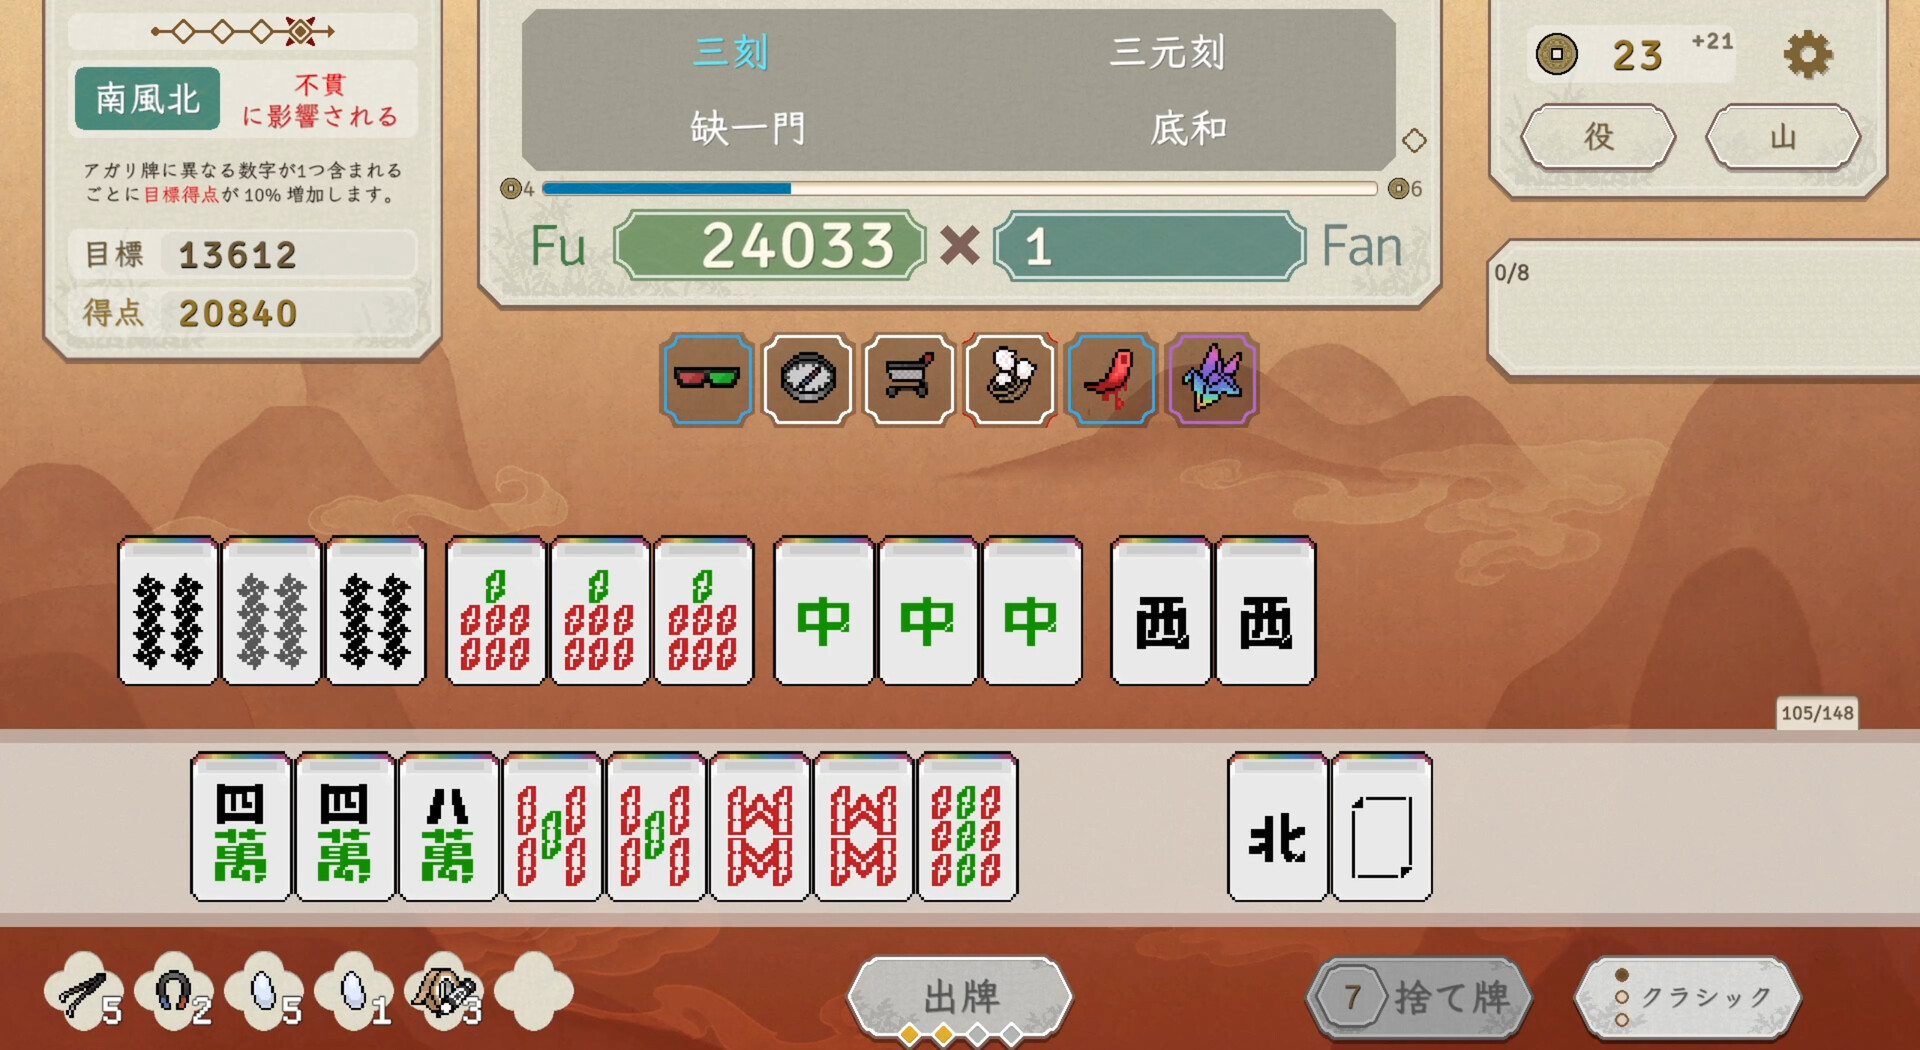
Task: Use the rope bundle consumable item
Action: (x=445, y=991)
